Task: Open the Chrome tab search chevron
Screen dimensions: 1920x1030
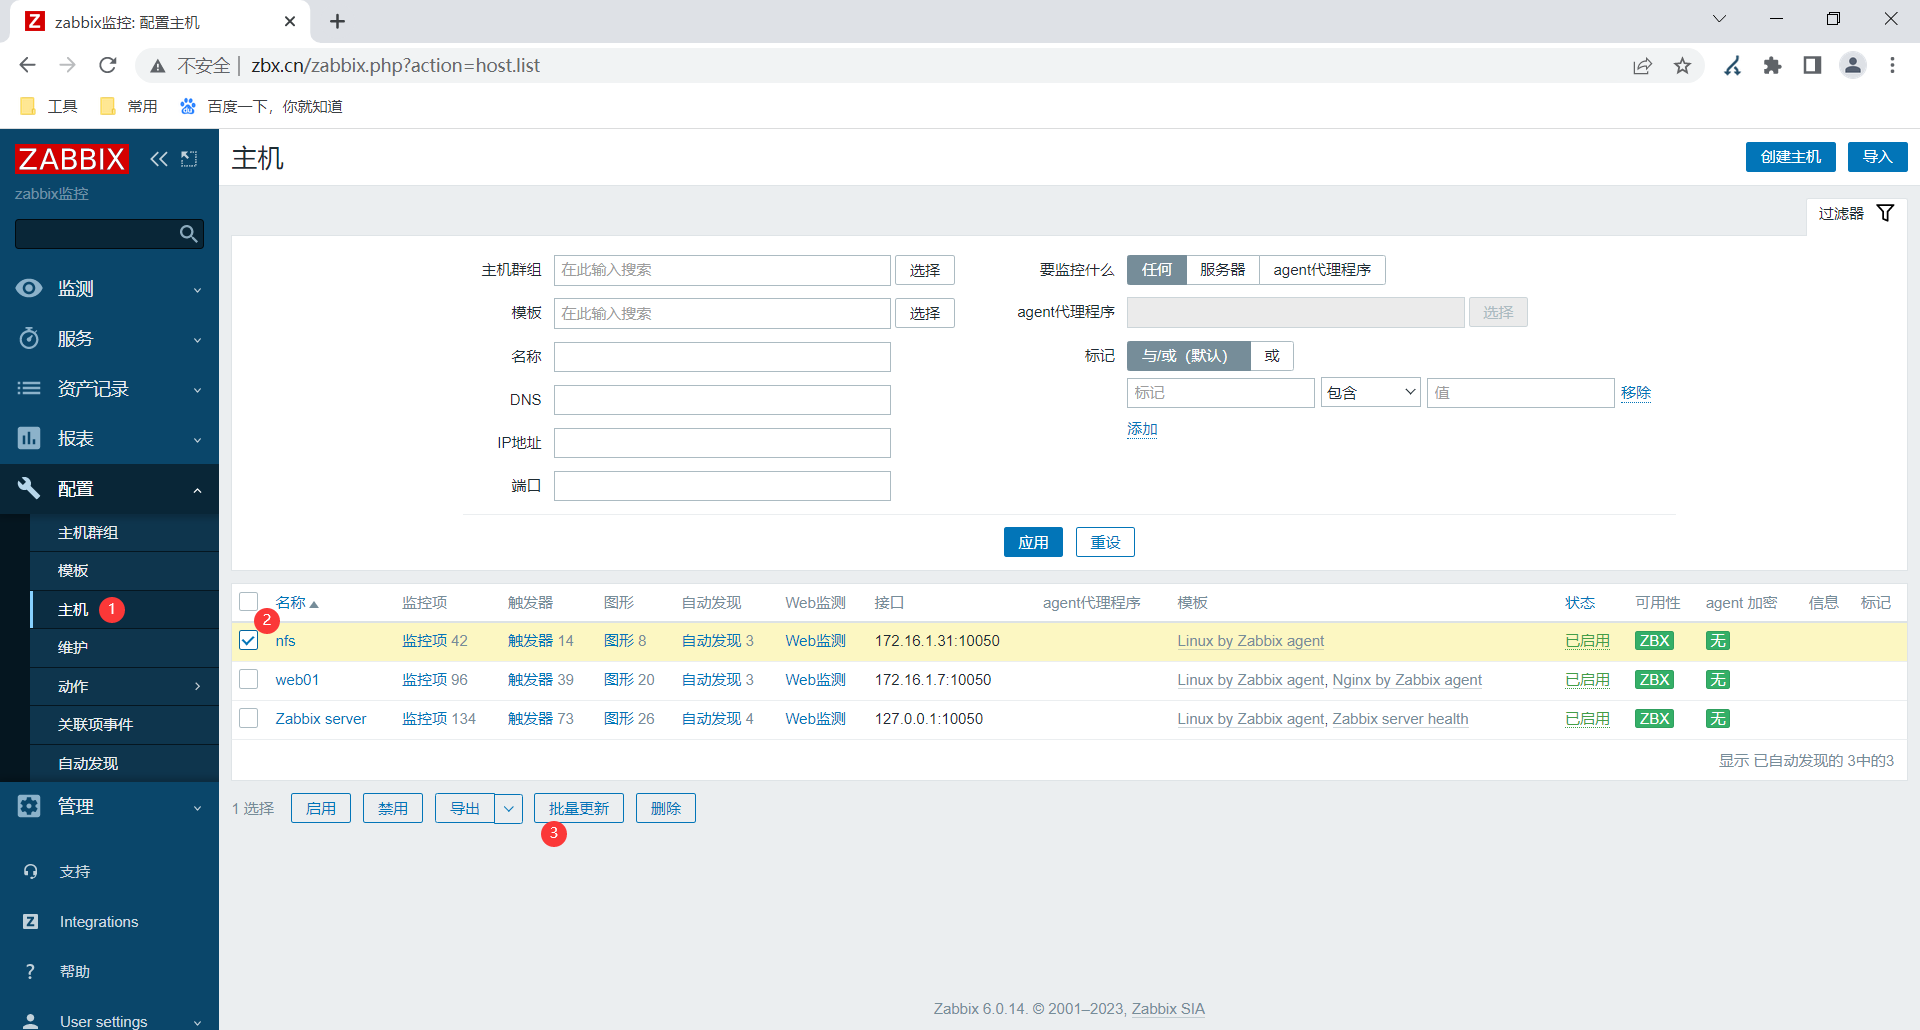Action: click(x=1719, y=19)
